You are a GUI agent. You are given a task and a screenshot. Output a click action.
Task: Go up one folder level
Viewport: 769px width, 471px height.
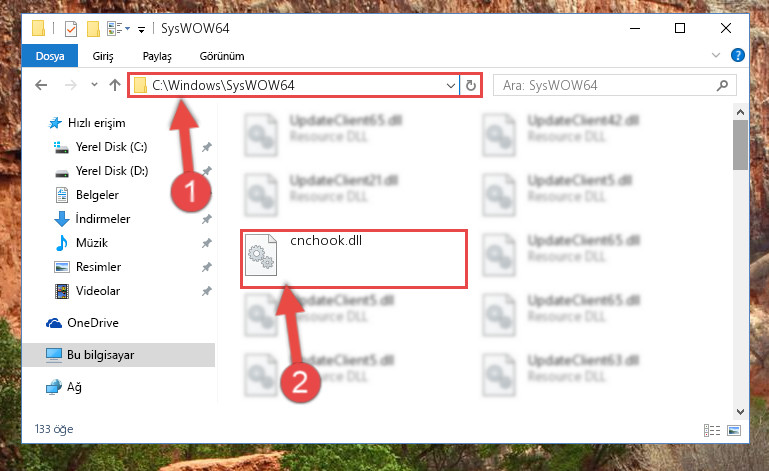coord(115,85)
